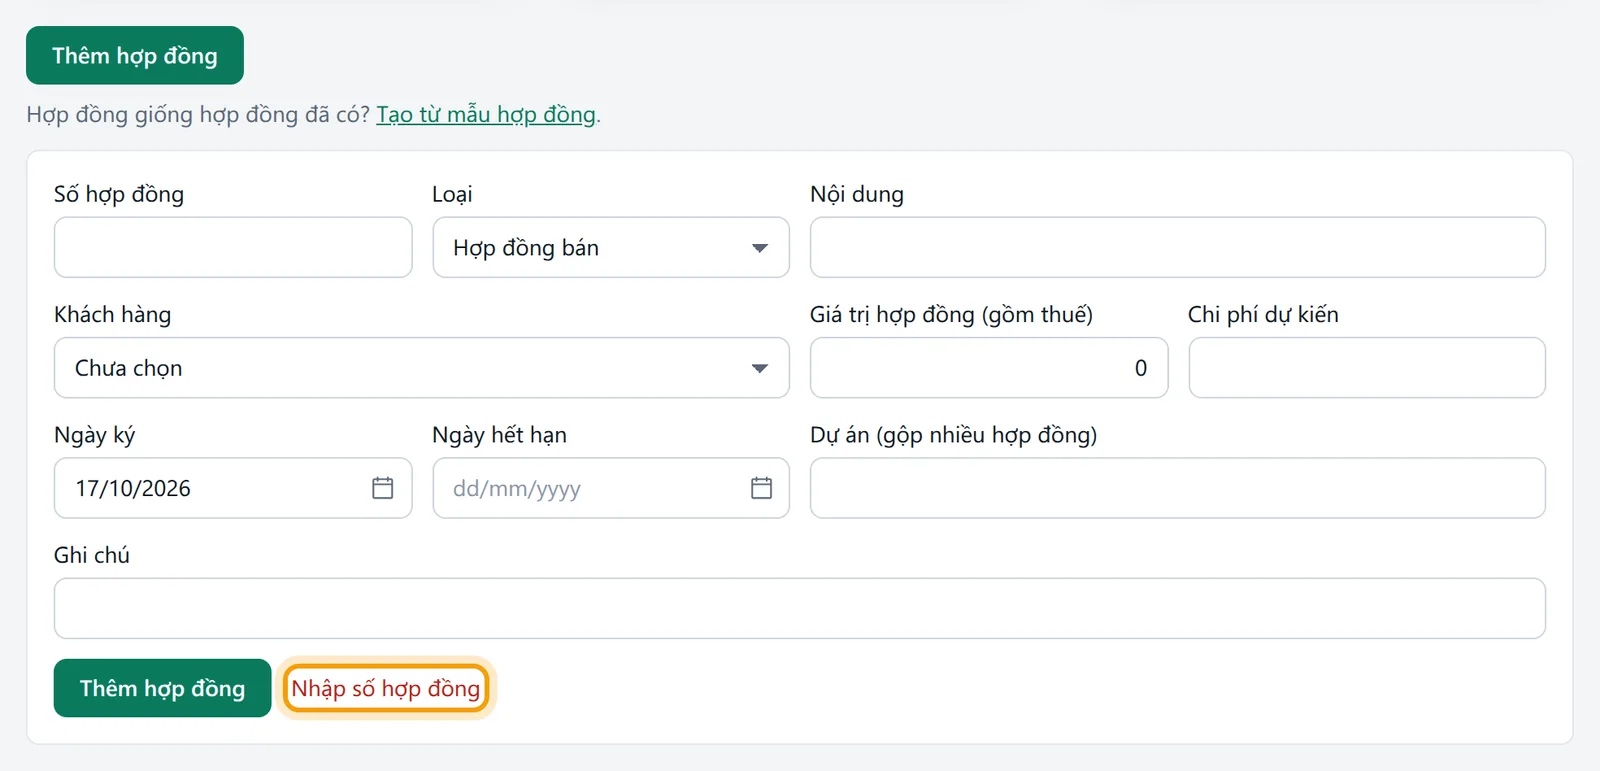The image size is (1600, 771).
Task: Click the top Thêm hợp đồng heading button
Action: coord(135,55)
